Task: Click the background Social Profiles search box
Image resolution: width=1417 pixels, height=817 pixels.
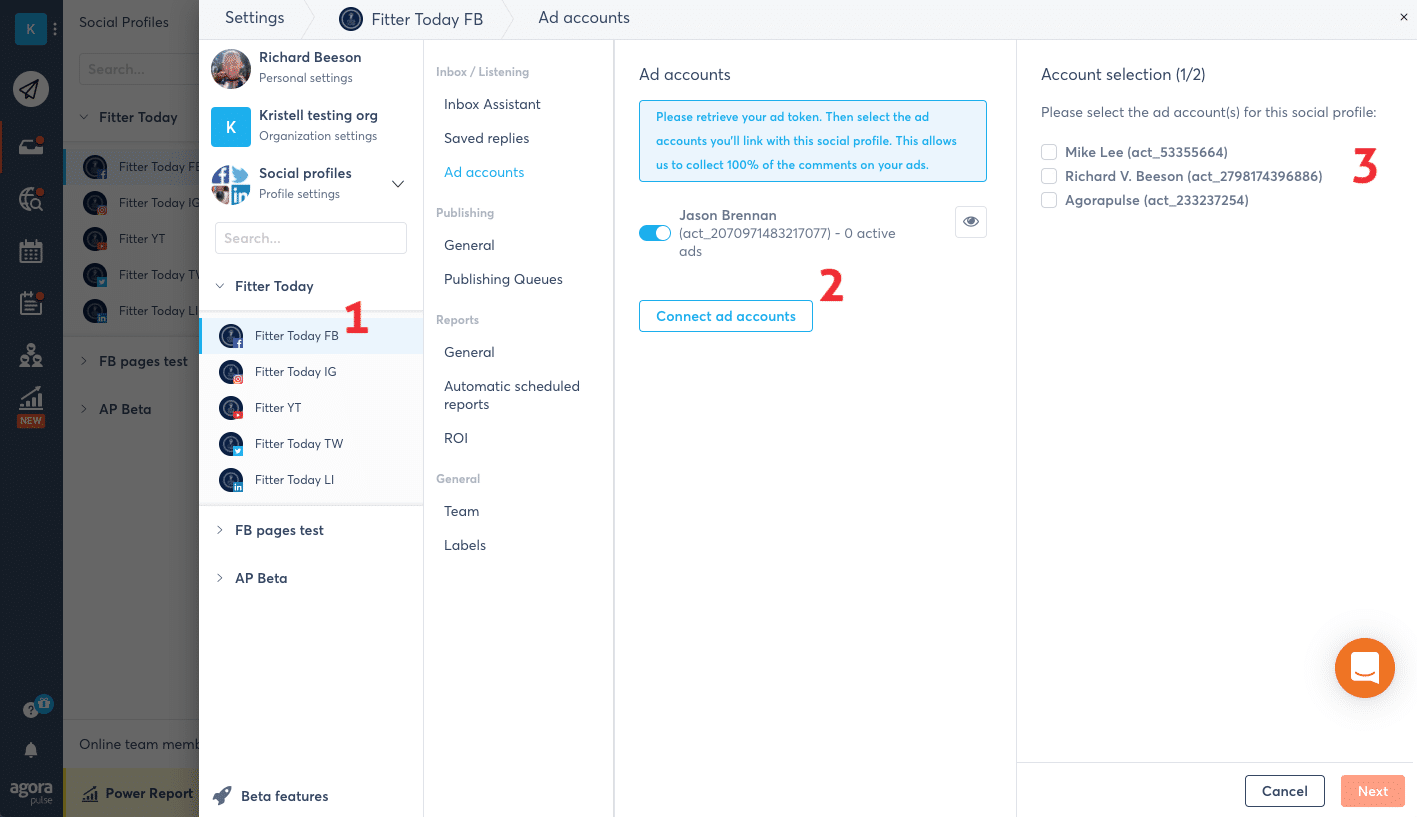Action: [138, 69]
